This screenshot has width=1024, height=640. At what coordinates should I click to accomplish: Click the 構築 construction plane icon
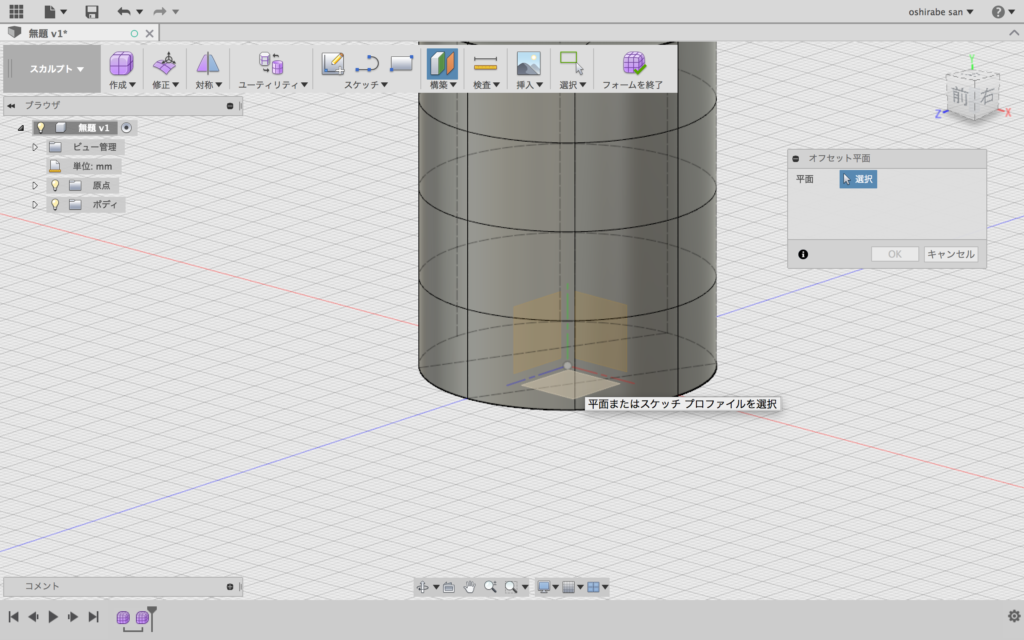(x=442, y=63)
